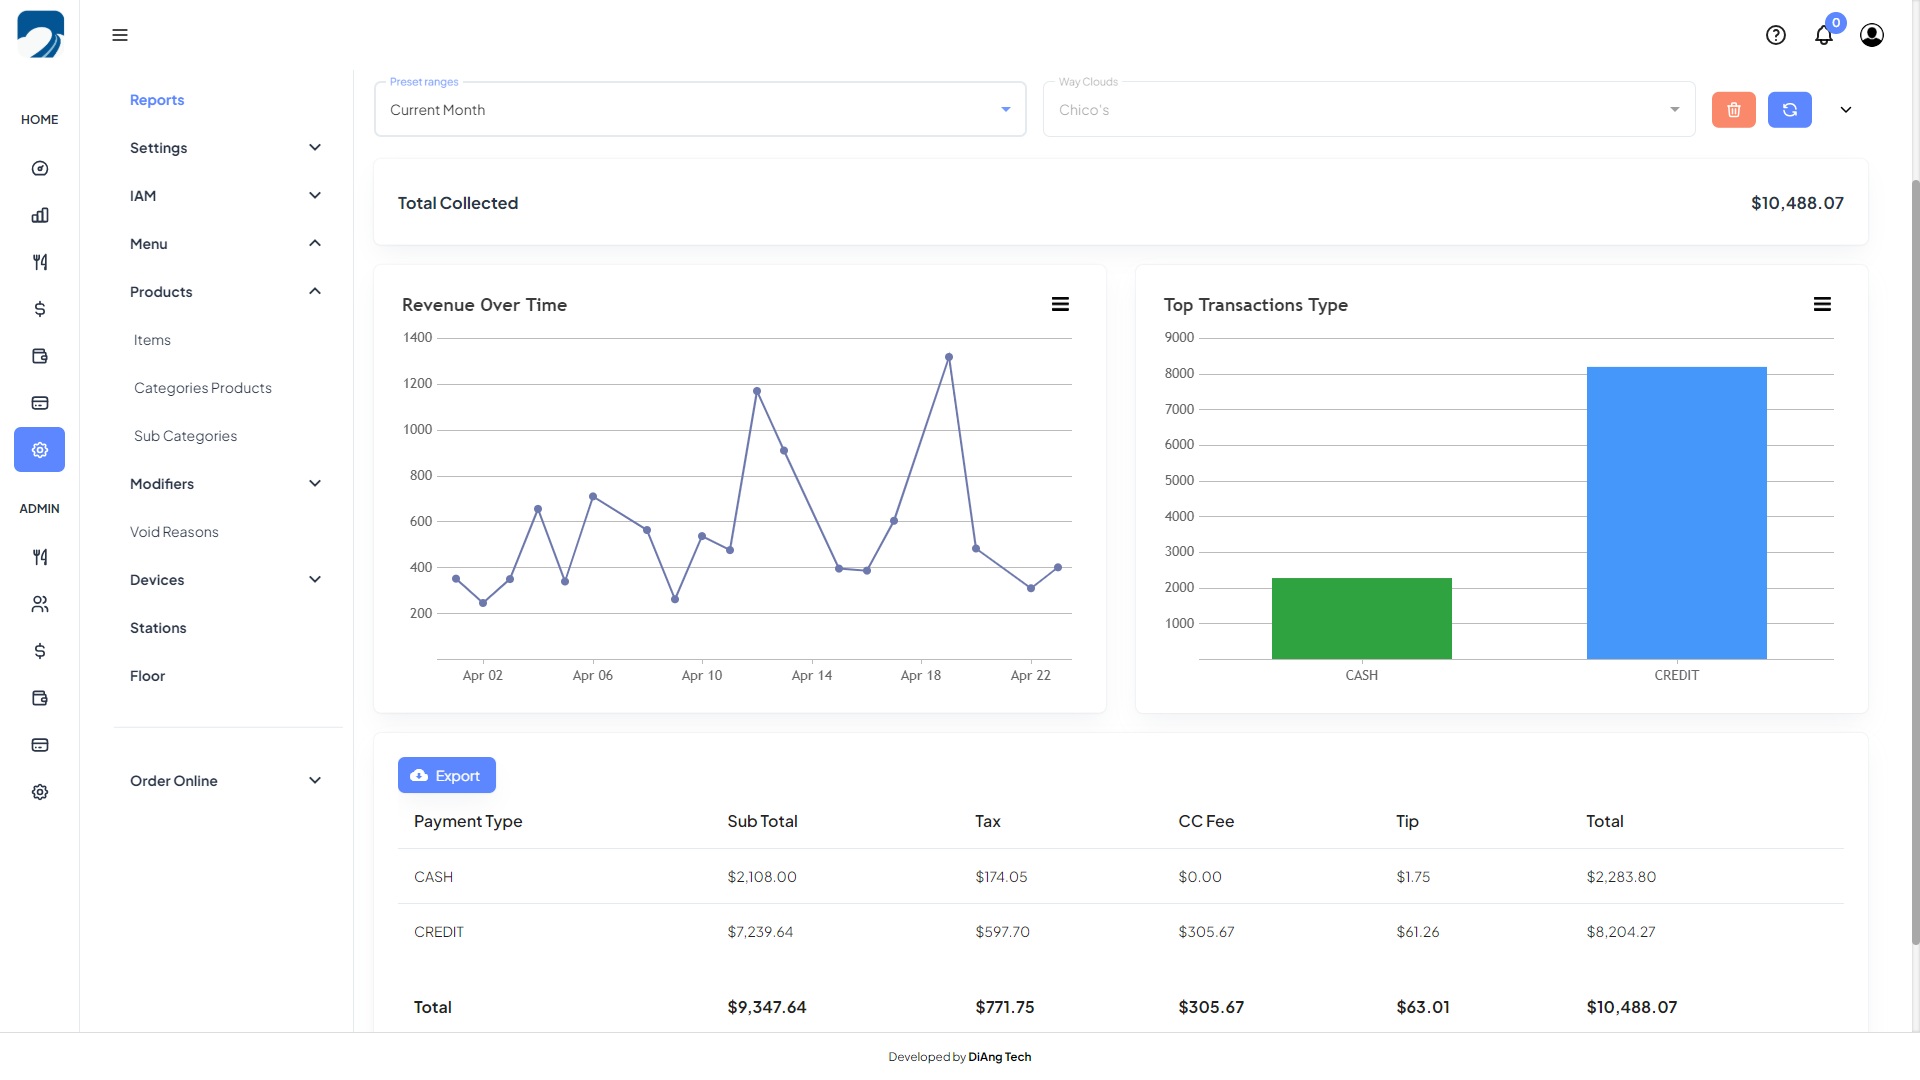Open the ADMIN settings gear icon
This screenshot has width=1920, height=1080.
(x=40, y=792)
